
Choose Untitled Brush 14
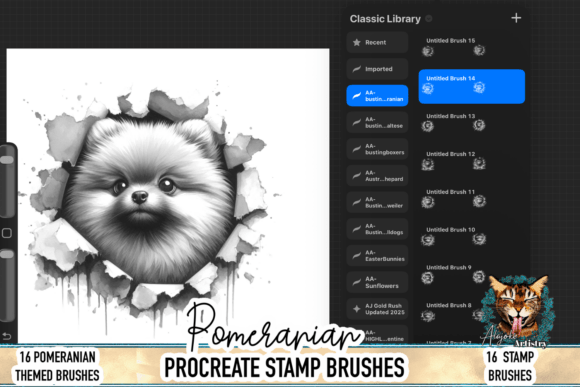pos(472,86)
